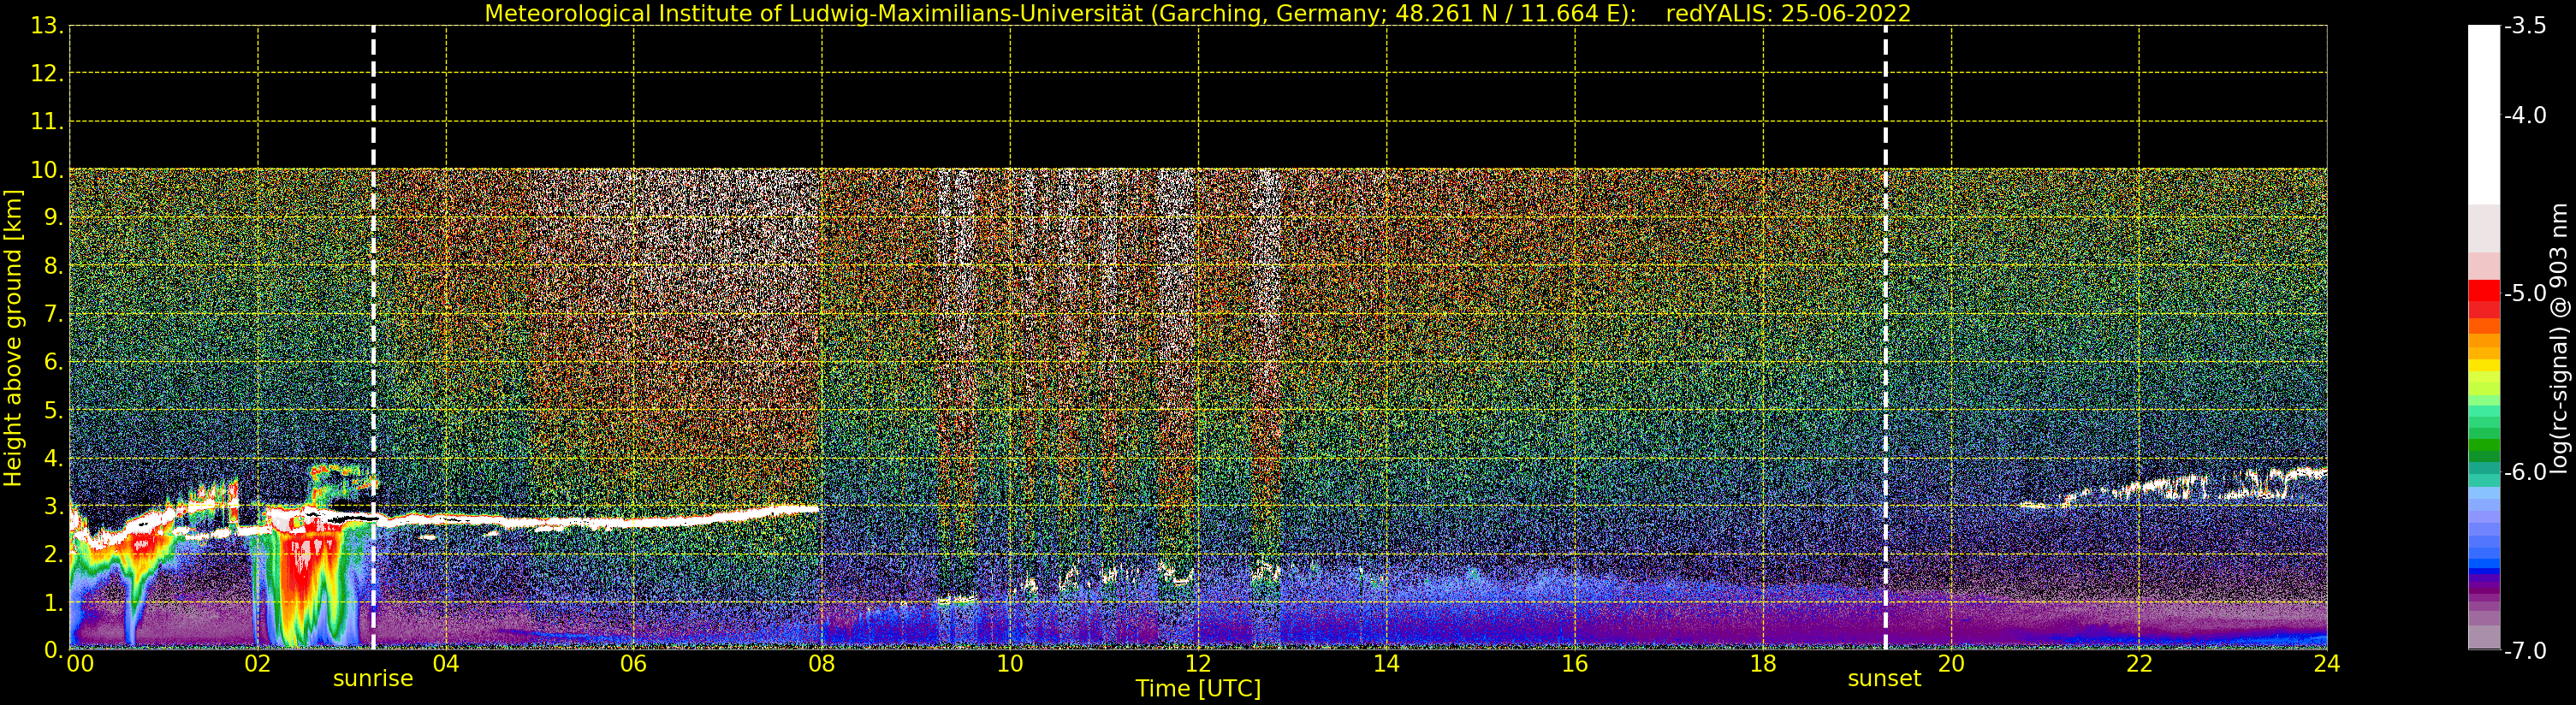The height and width of the screenshot is (705, 2576).
Task: Click the 'Time [UTC]' axis label
Action: click(x=1198, y=689)
